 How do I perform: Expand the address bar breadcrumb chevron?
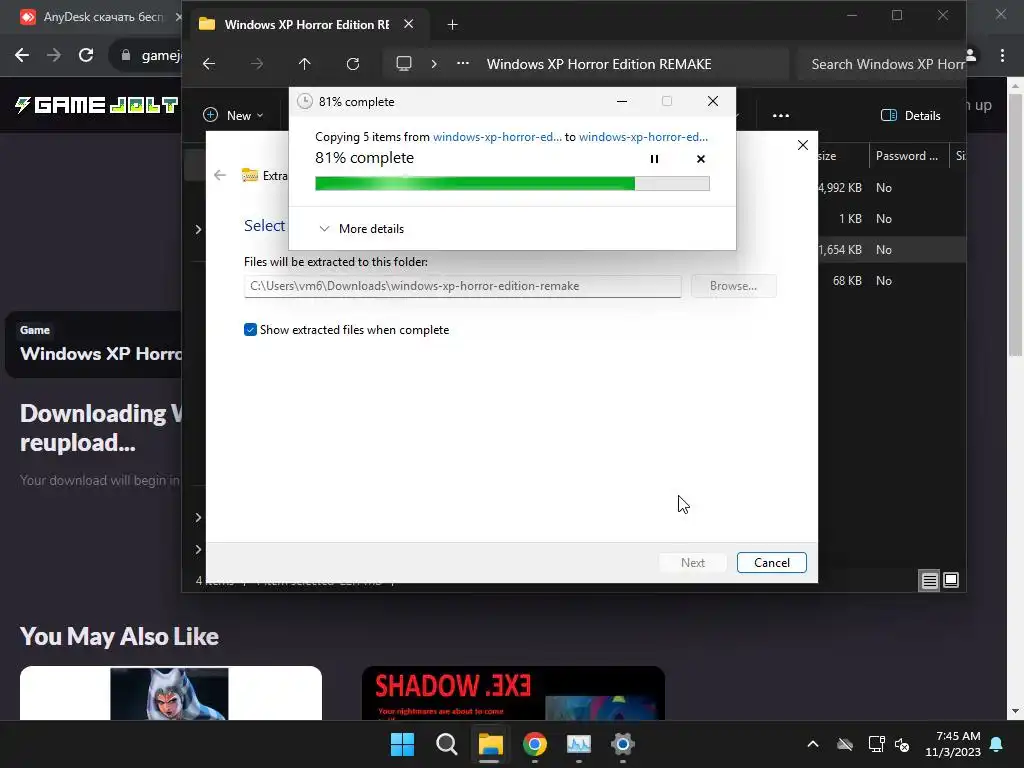click(x=434, y=64)
